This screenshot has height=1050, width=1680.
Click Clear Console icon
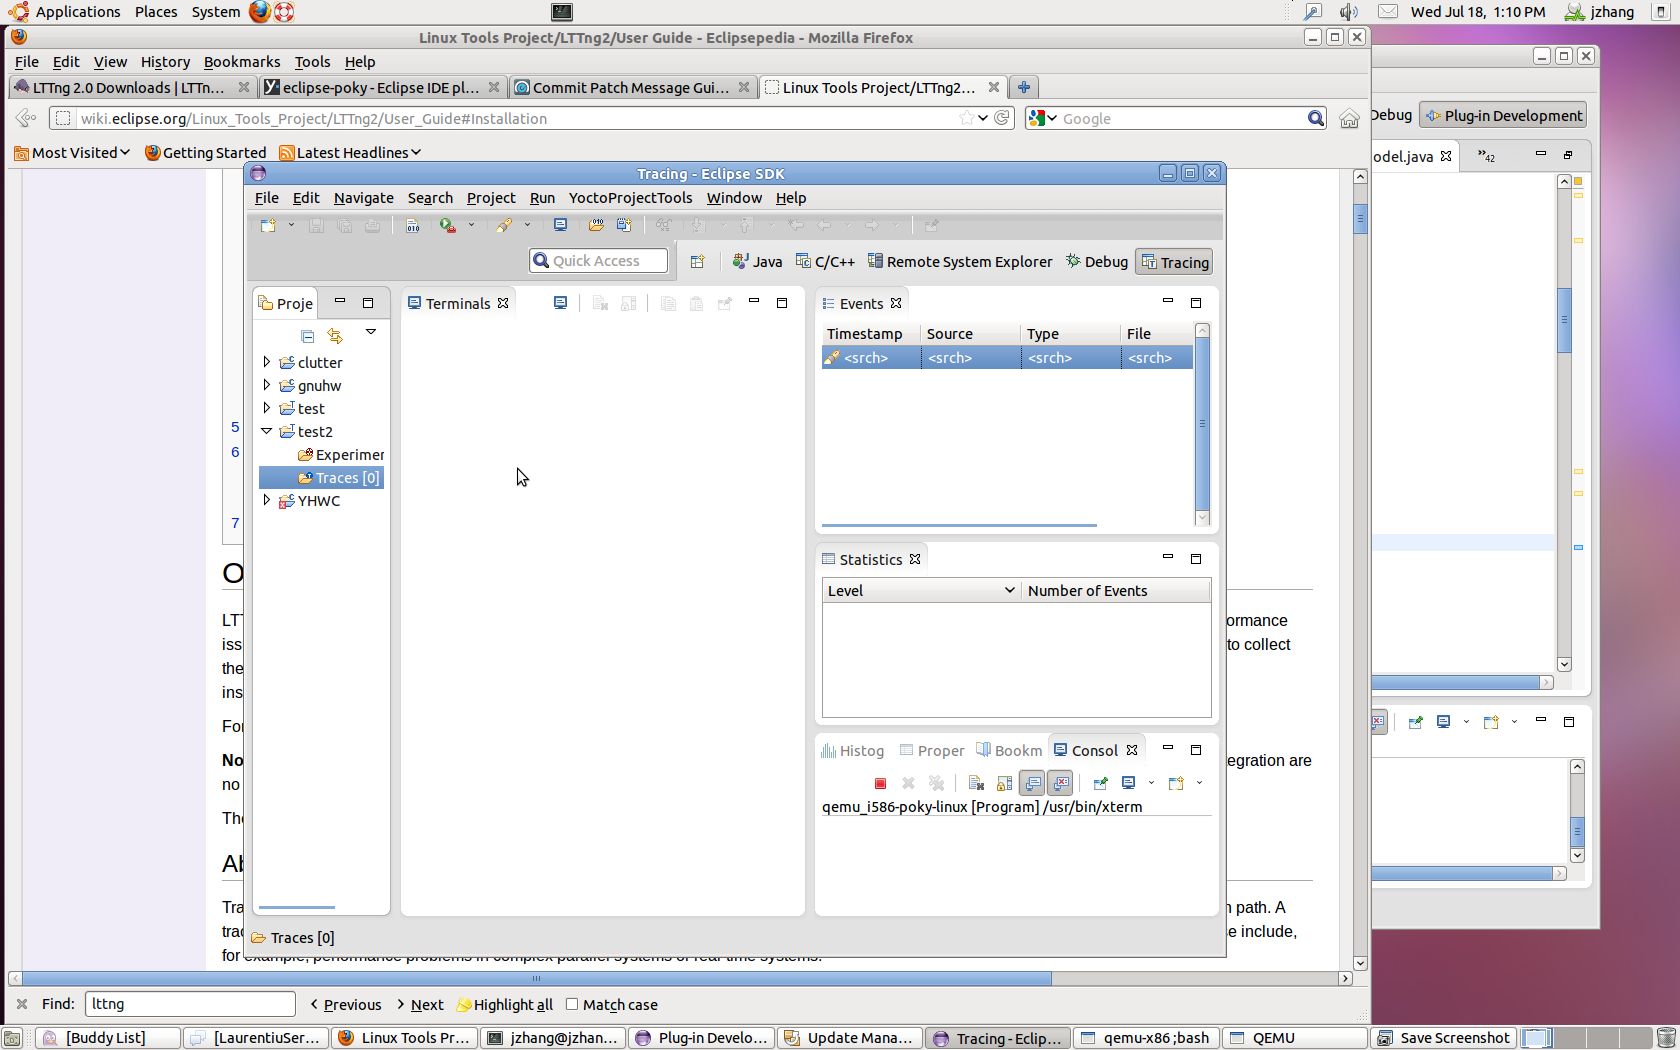click(976, 783)
